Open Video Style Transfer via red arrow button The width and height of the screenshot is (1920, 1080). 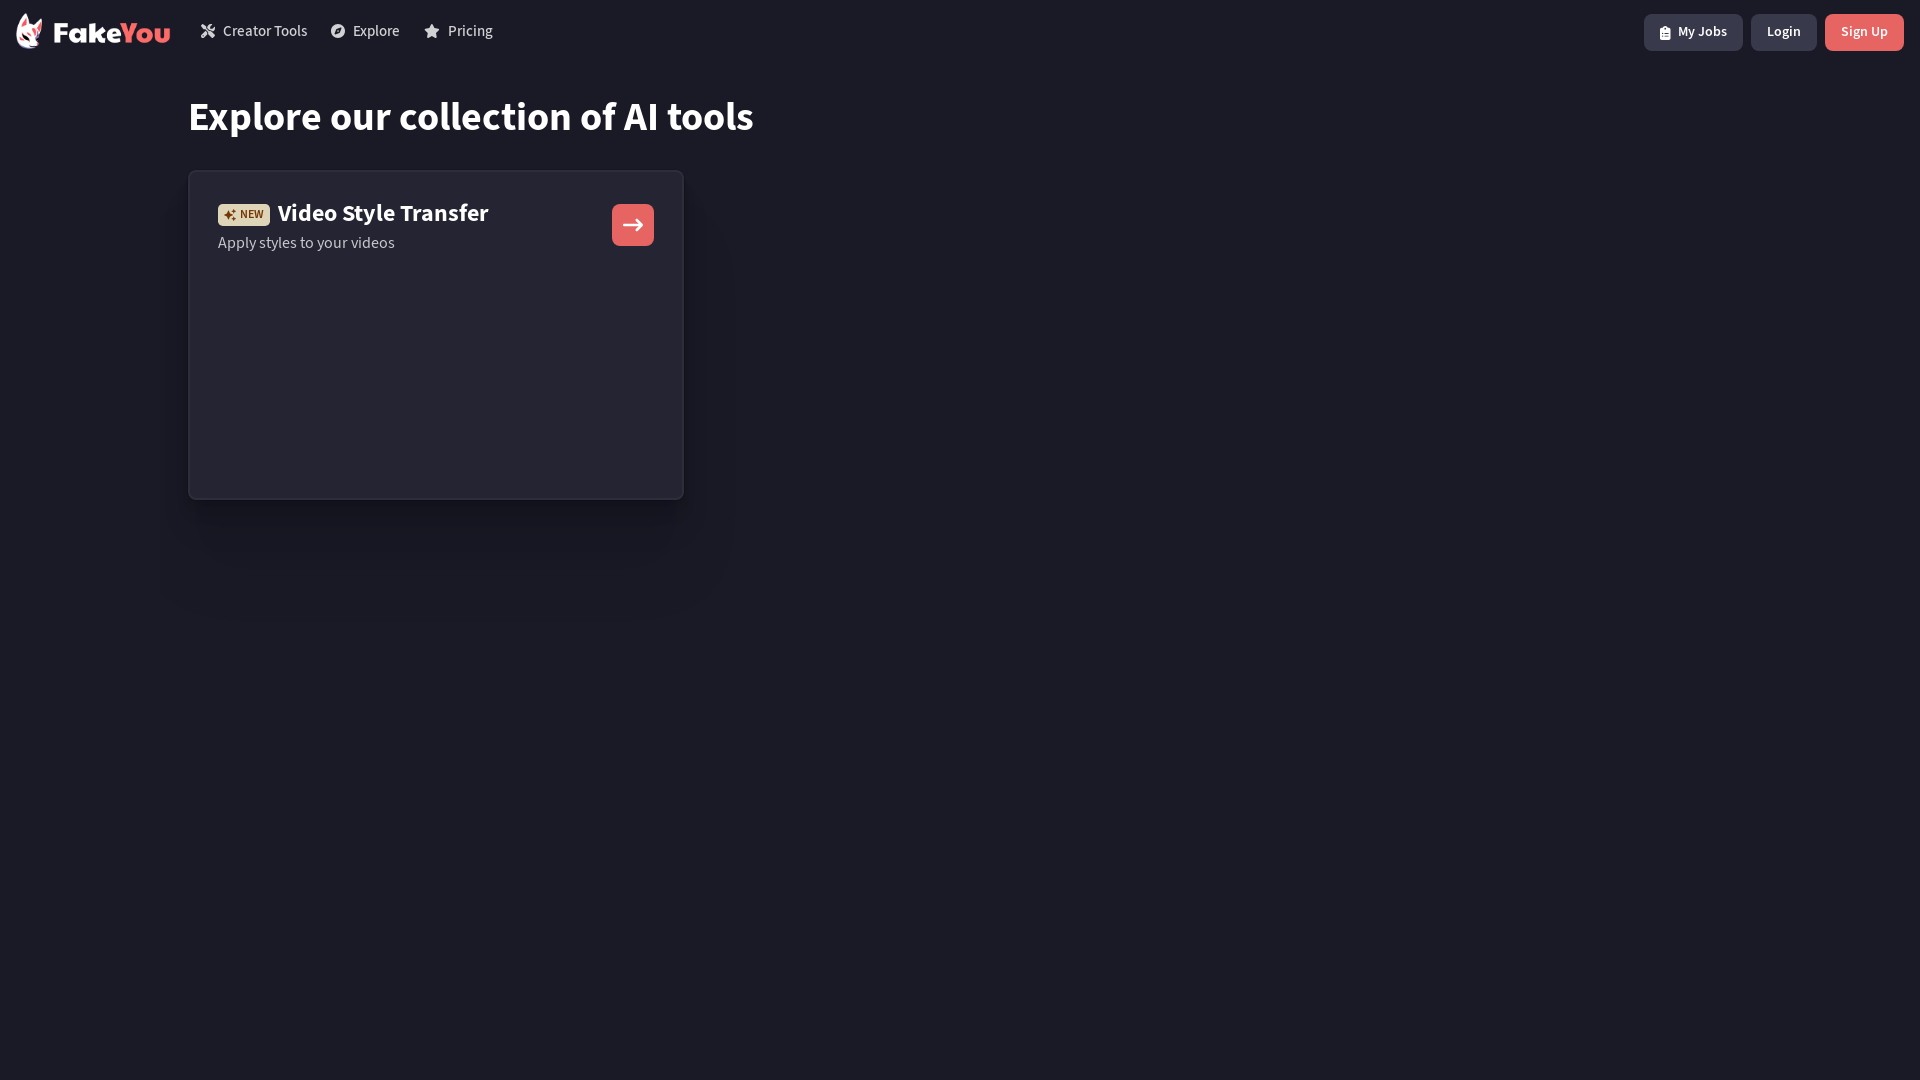tap(633, 225)
